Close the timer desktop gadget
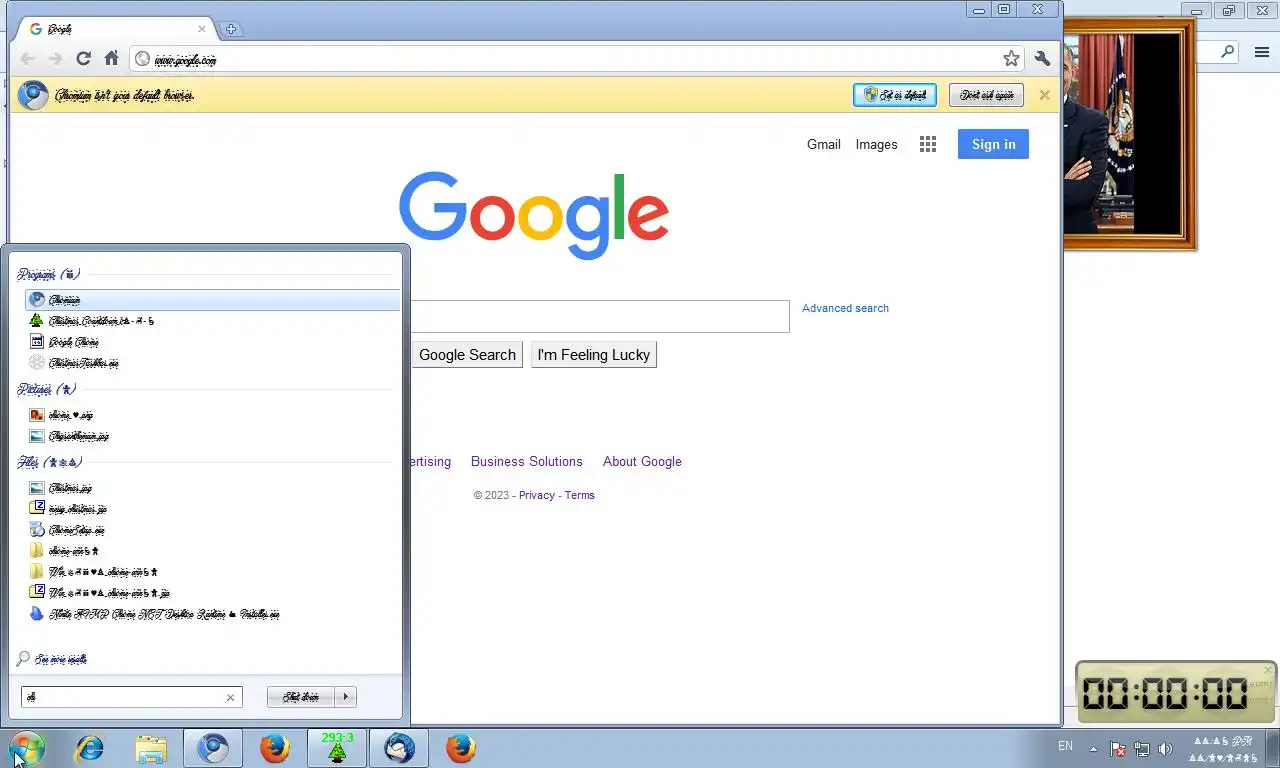Viewport: 1280px width, 768px height. (1268, 670)
